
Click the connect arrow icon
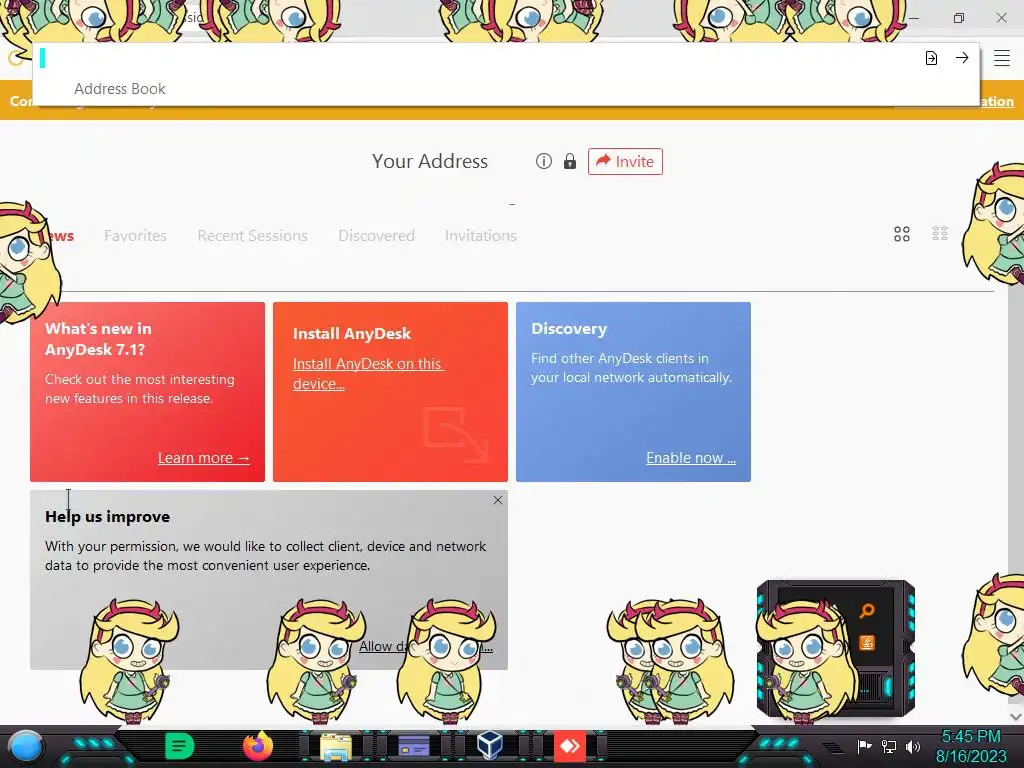pyautogui.click(x=962, y=57)
